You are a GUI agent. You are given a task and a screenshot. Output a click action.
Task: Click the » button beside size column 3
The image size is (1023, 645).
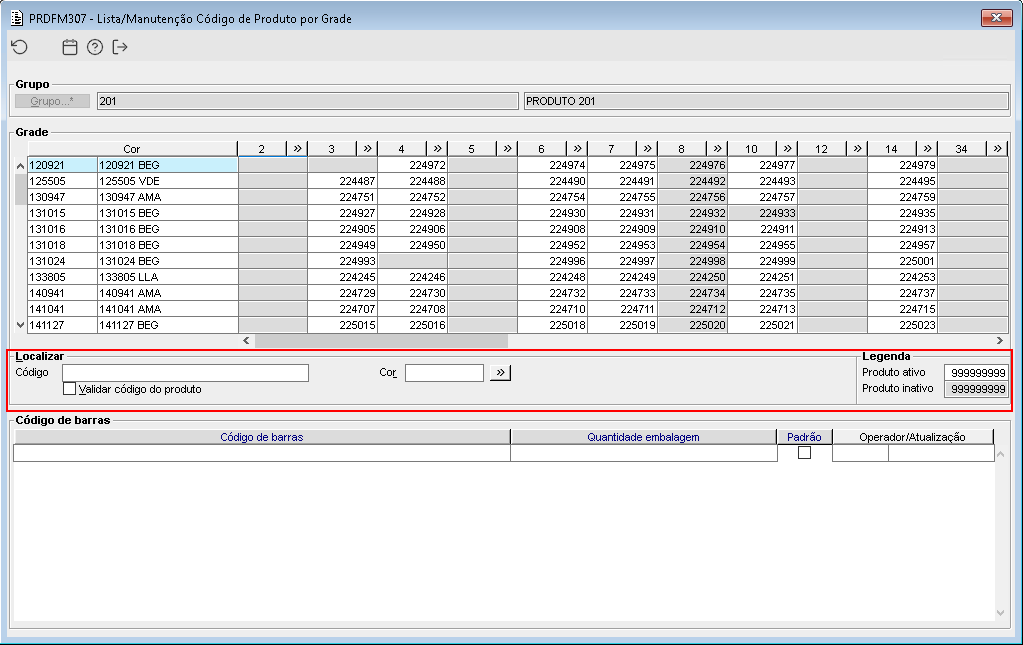click(x=367, y=149)
